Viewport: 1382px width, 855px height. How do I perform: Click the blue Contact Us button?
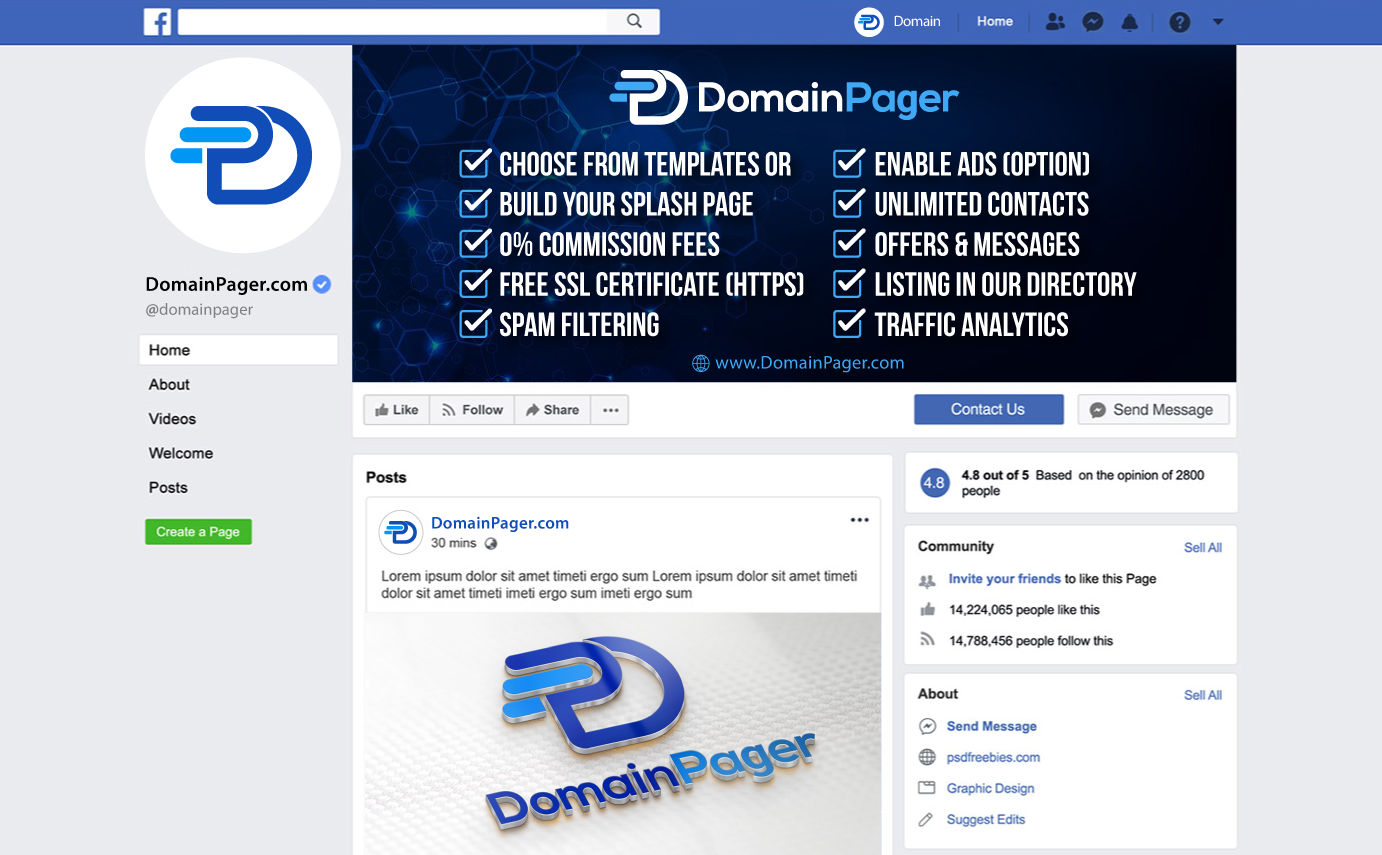pyautogui.click(x=989, y=409)
